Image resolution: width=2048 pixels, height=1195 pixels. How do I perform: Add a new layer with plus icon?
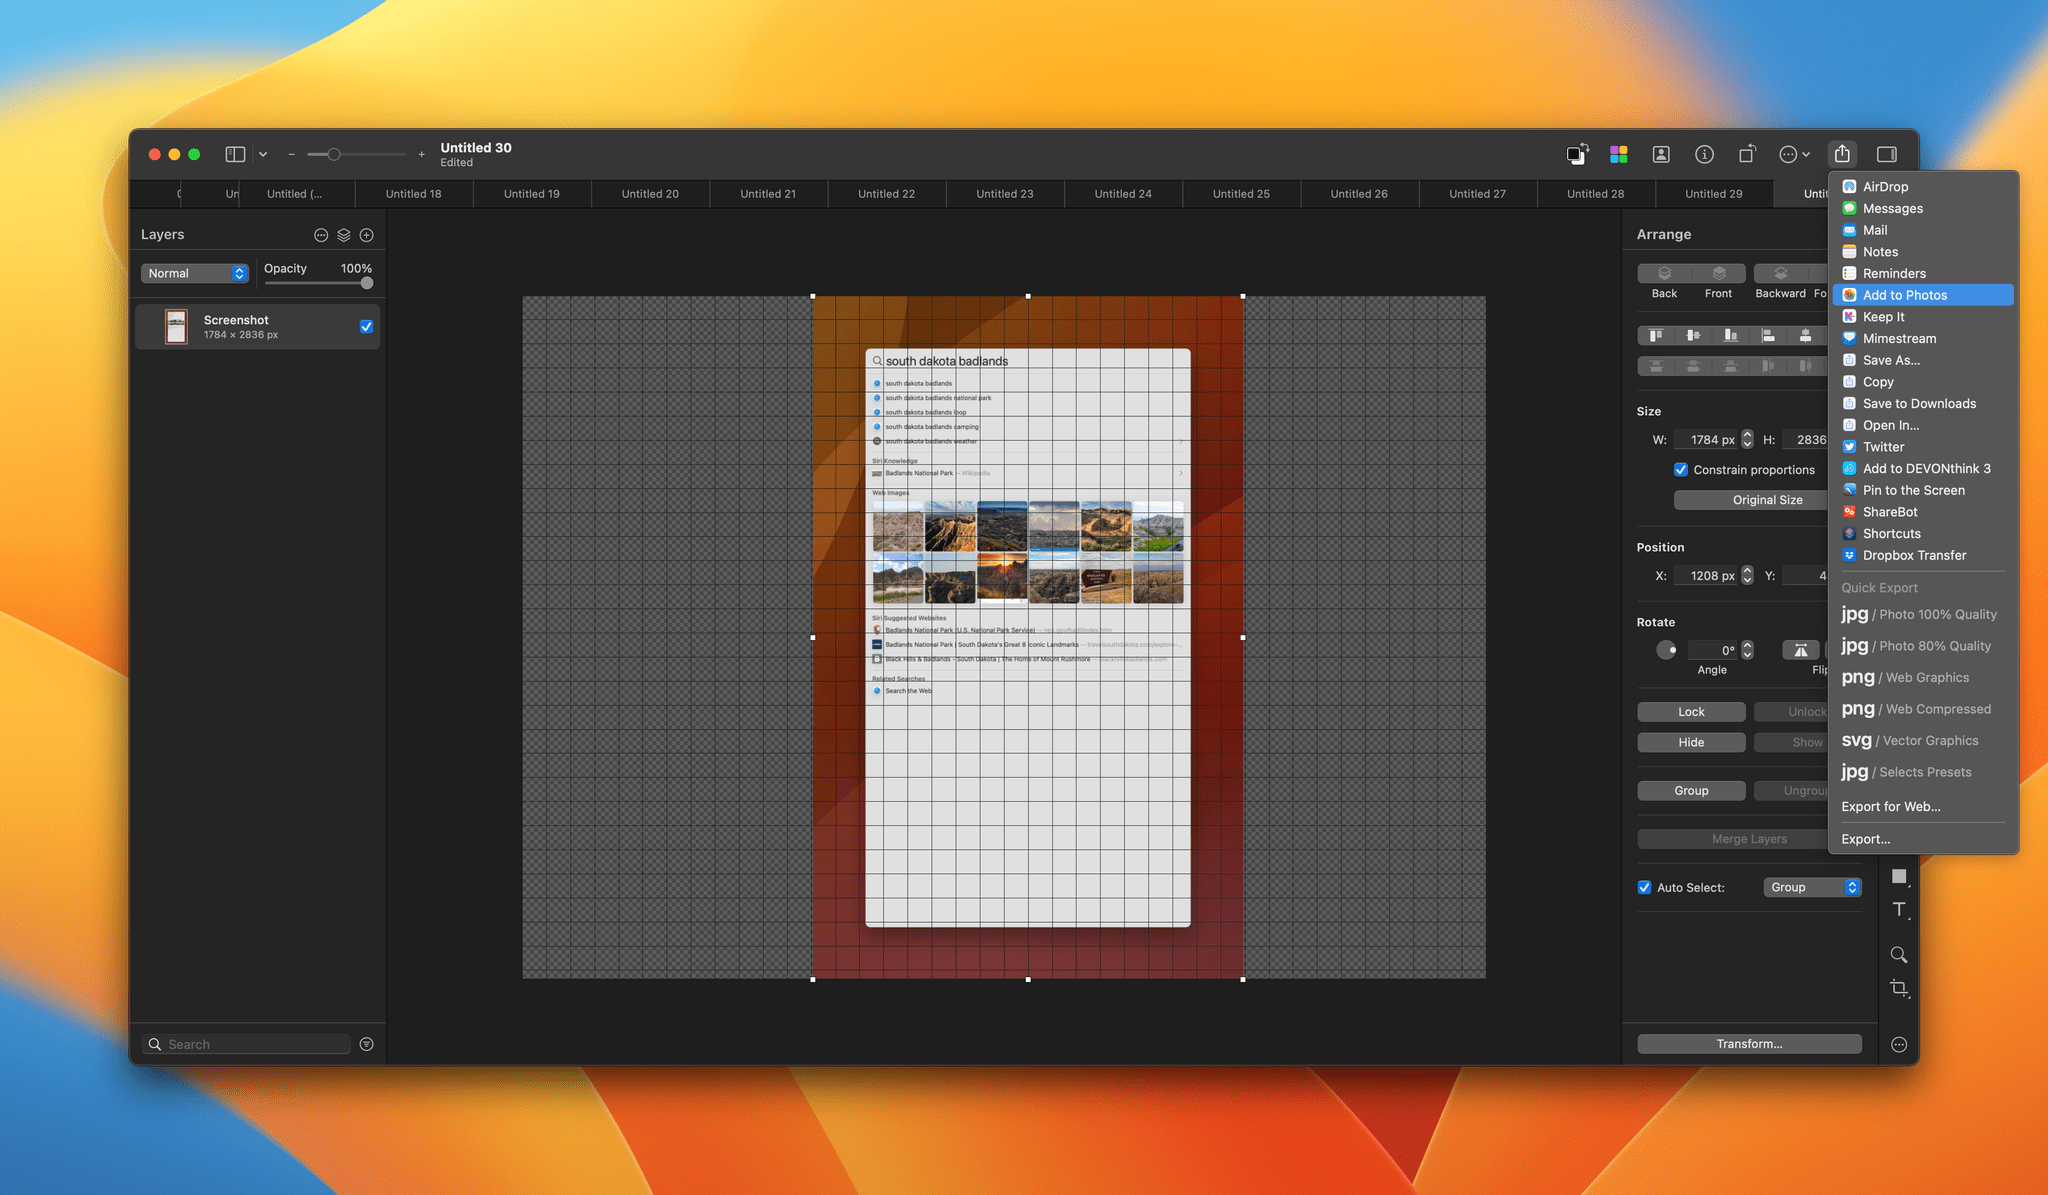tap(367, 235)
